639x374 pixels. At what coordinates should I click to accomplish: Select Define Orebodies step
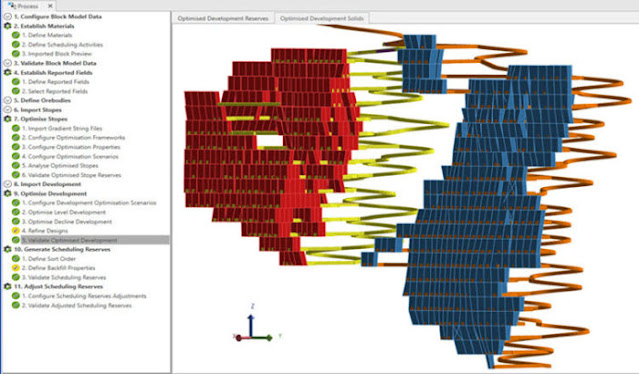coord(42,100)
